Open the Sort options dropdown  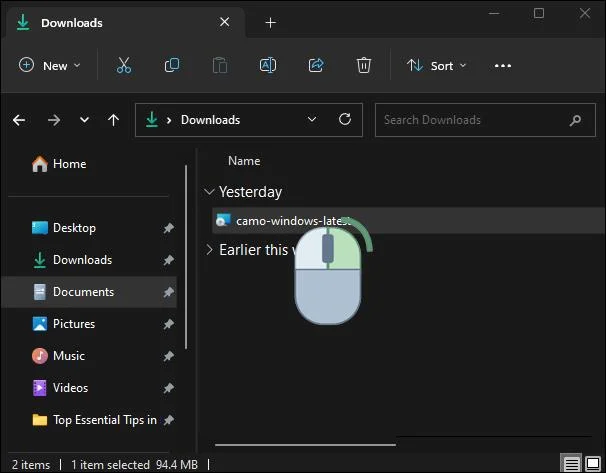tap(436, 66)
